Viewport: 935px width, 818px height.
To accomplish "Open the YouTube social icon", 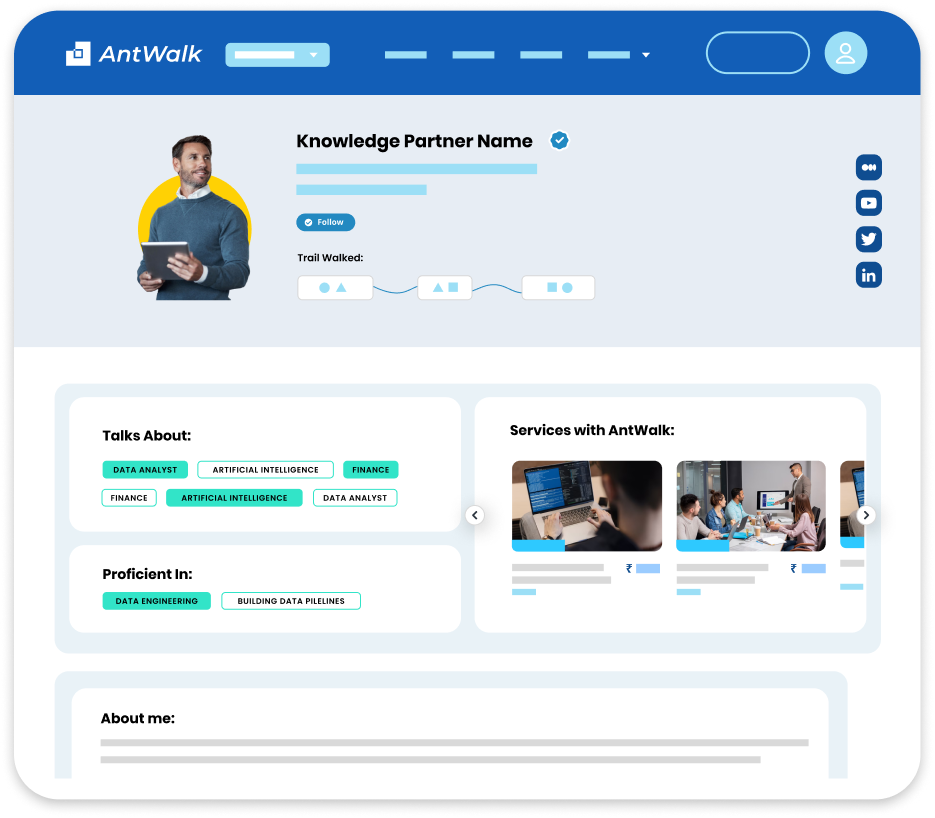I will tap(868, 203).
